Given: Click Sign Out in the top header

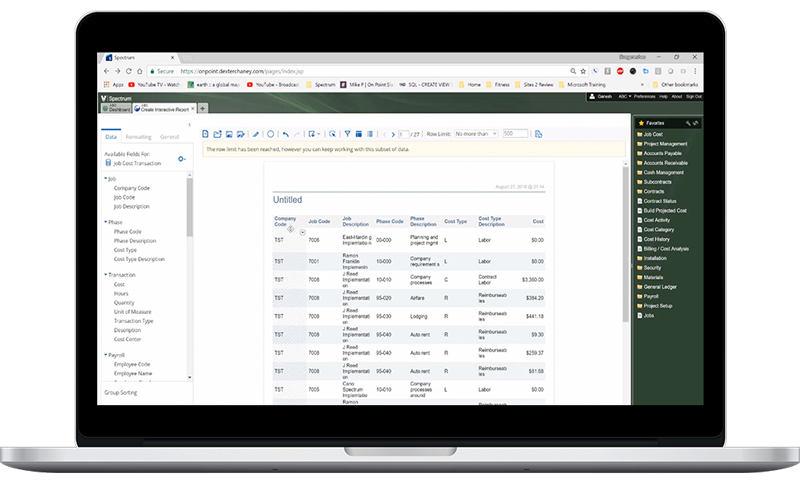Looking at the screenshot, I should tap(694, 96).
